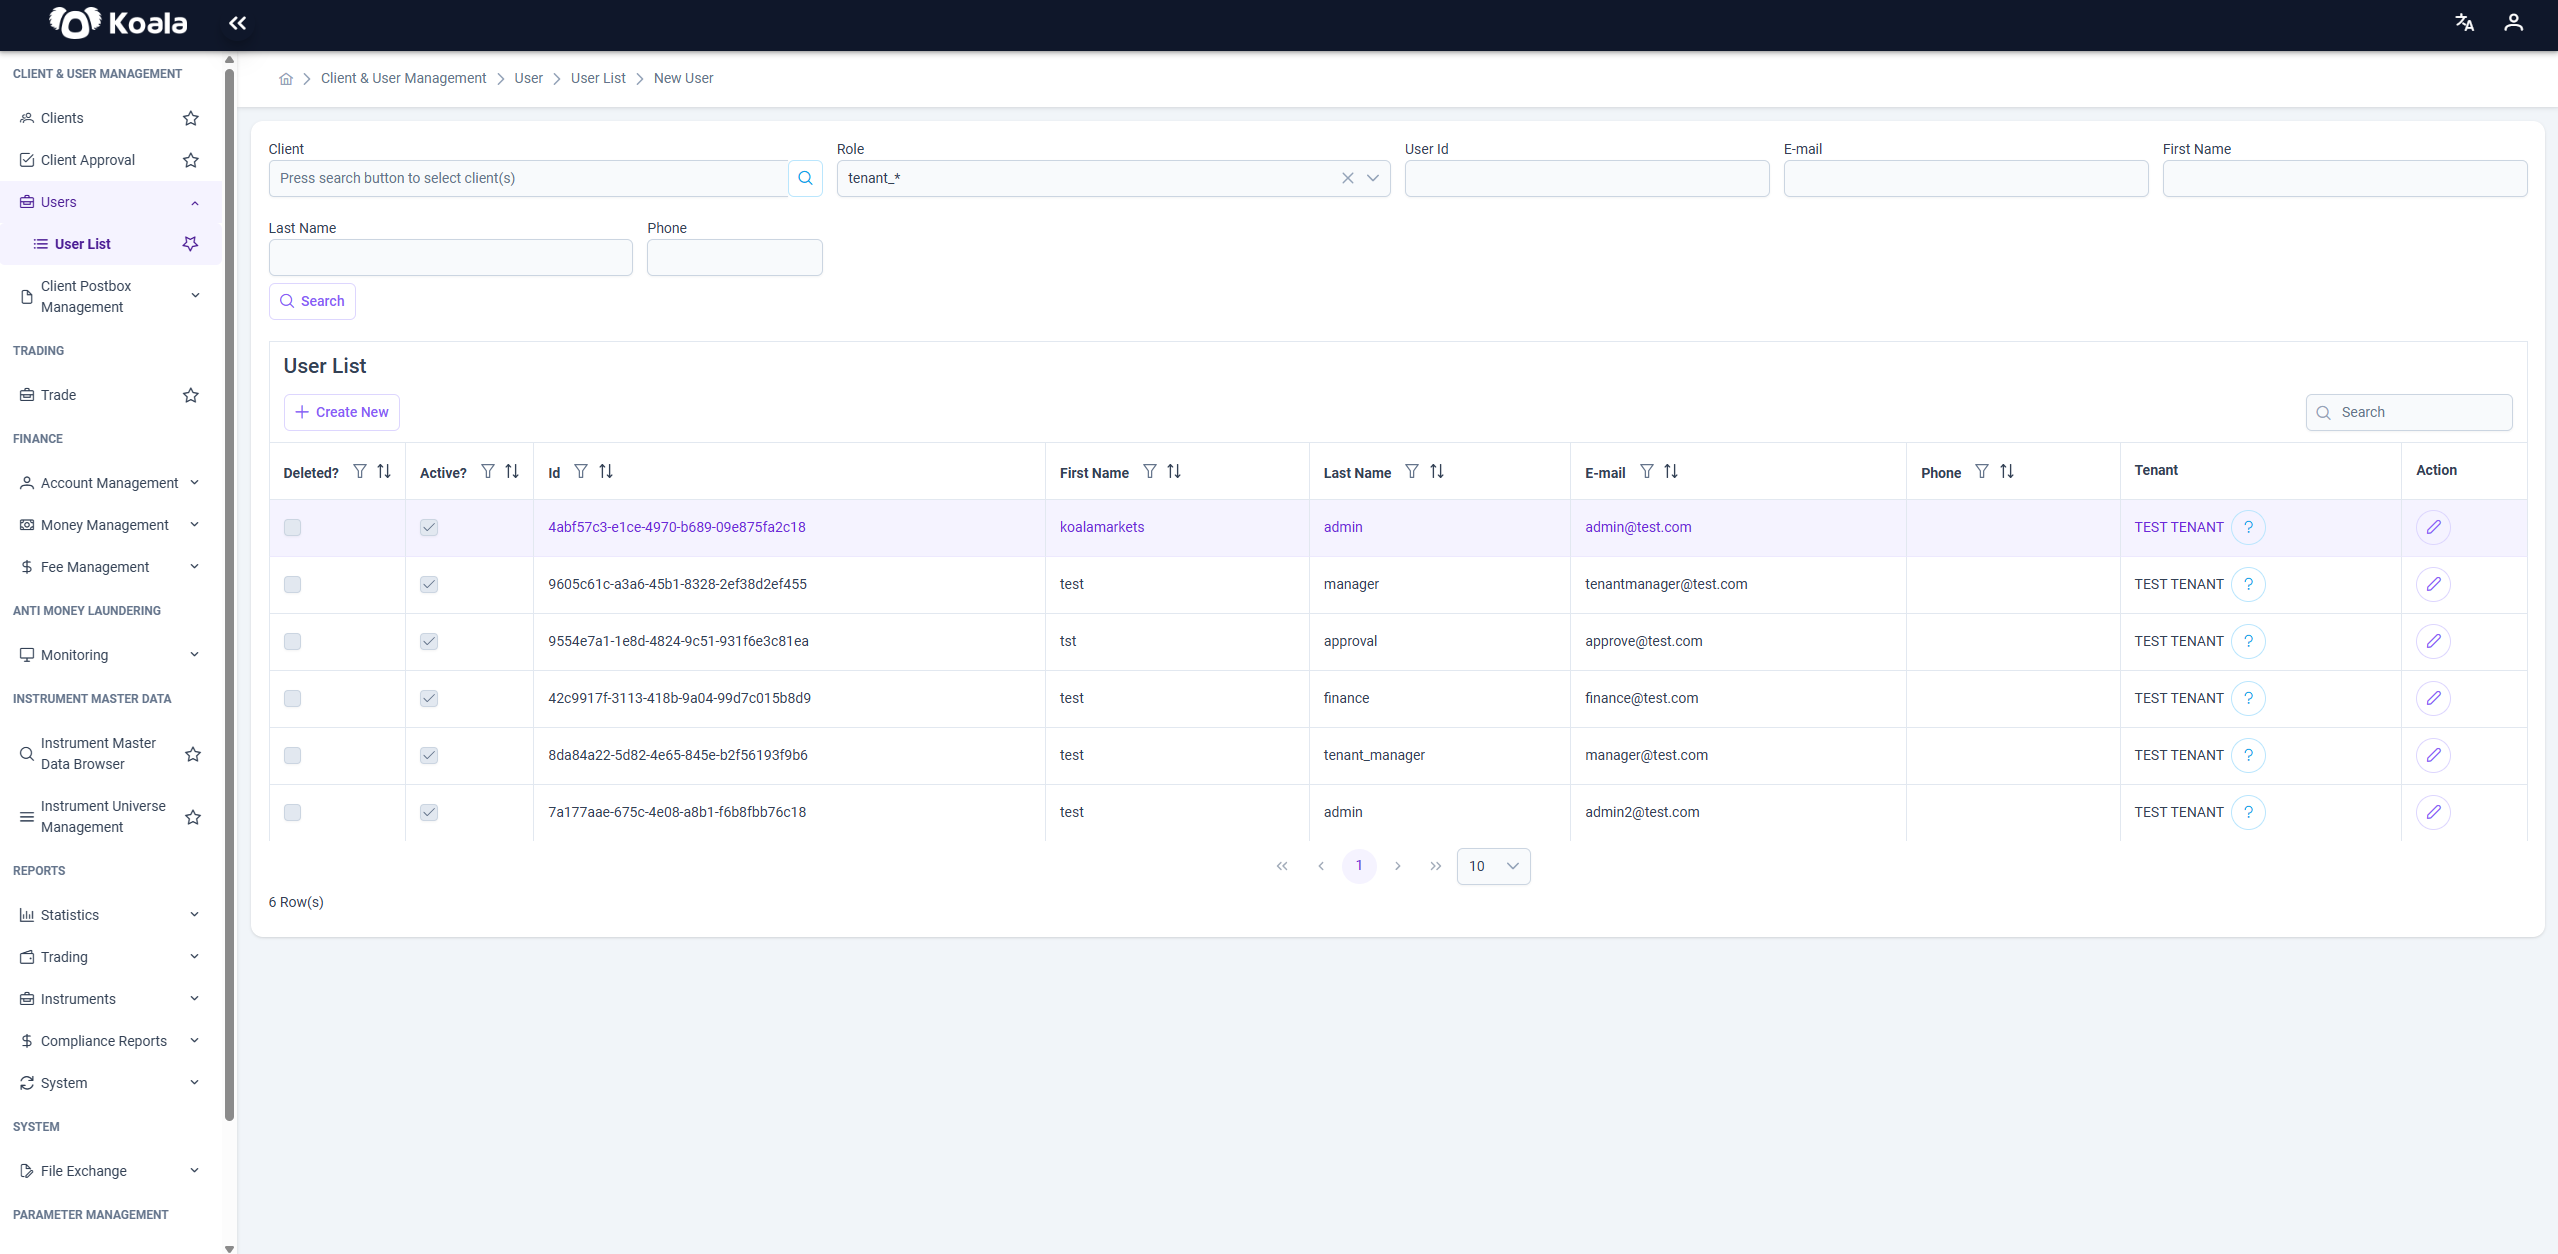Image resolution: width=2558 pixels, height=1254 pixels.
Task: Favorite Clients with its star icon
Action: coord(191,118)
